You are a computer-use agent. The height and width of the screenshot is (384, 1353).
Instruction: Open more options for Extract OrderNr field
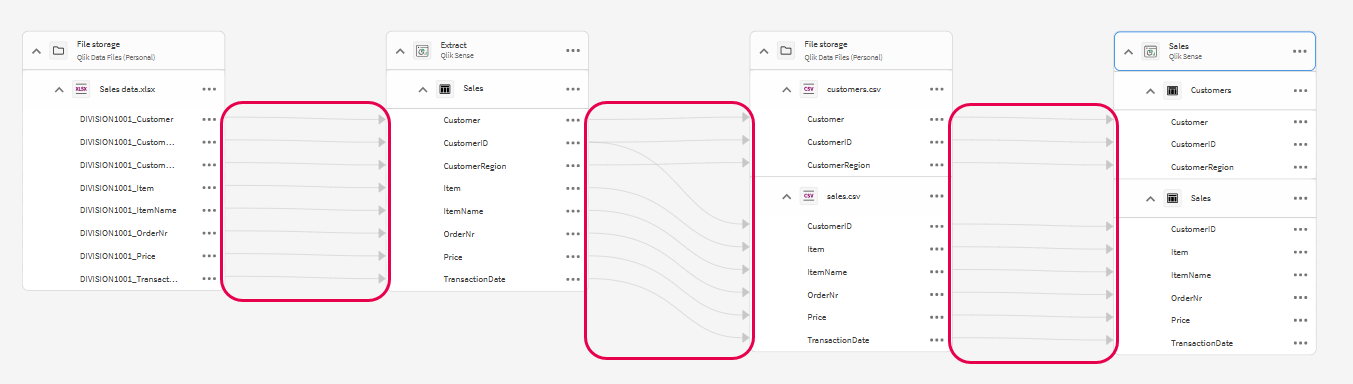point(573,234)
